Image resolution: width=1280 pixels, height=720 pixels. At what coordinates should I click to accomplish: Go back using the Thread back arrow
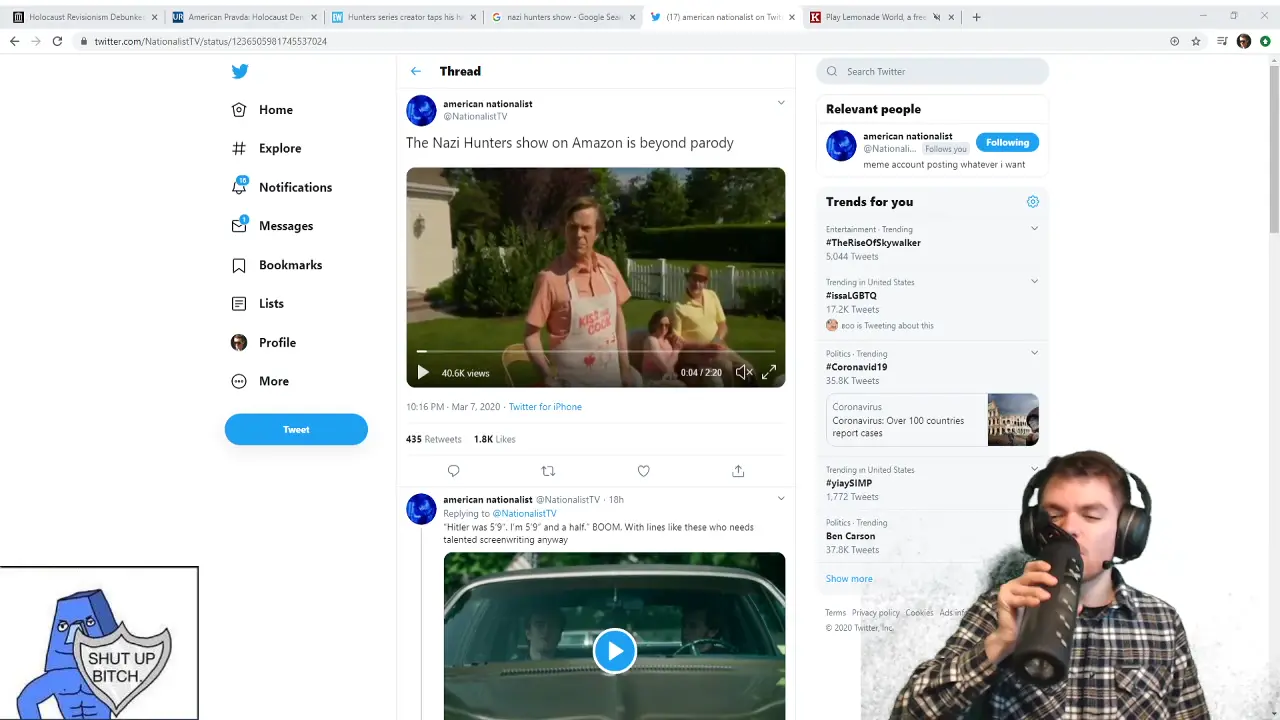(x=416, y=71)
